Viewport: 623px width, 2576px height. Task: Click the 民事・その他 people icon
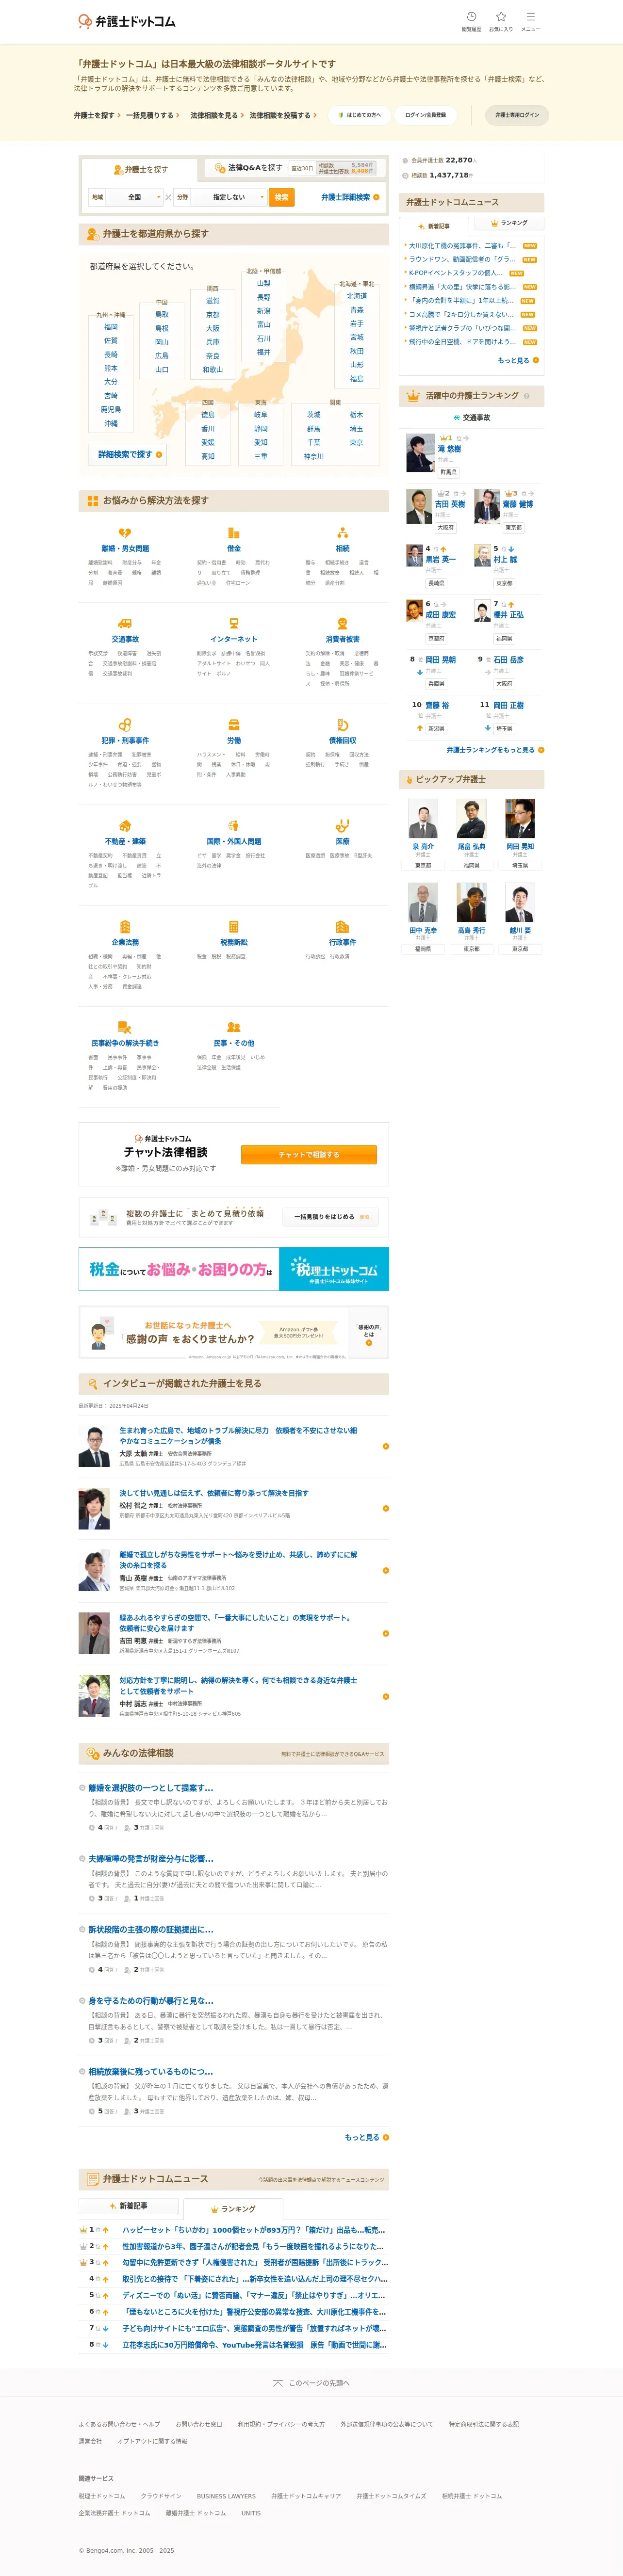pyautogui.click(x=233, y=1027)
